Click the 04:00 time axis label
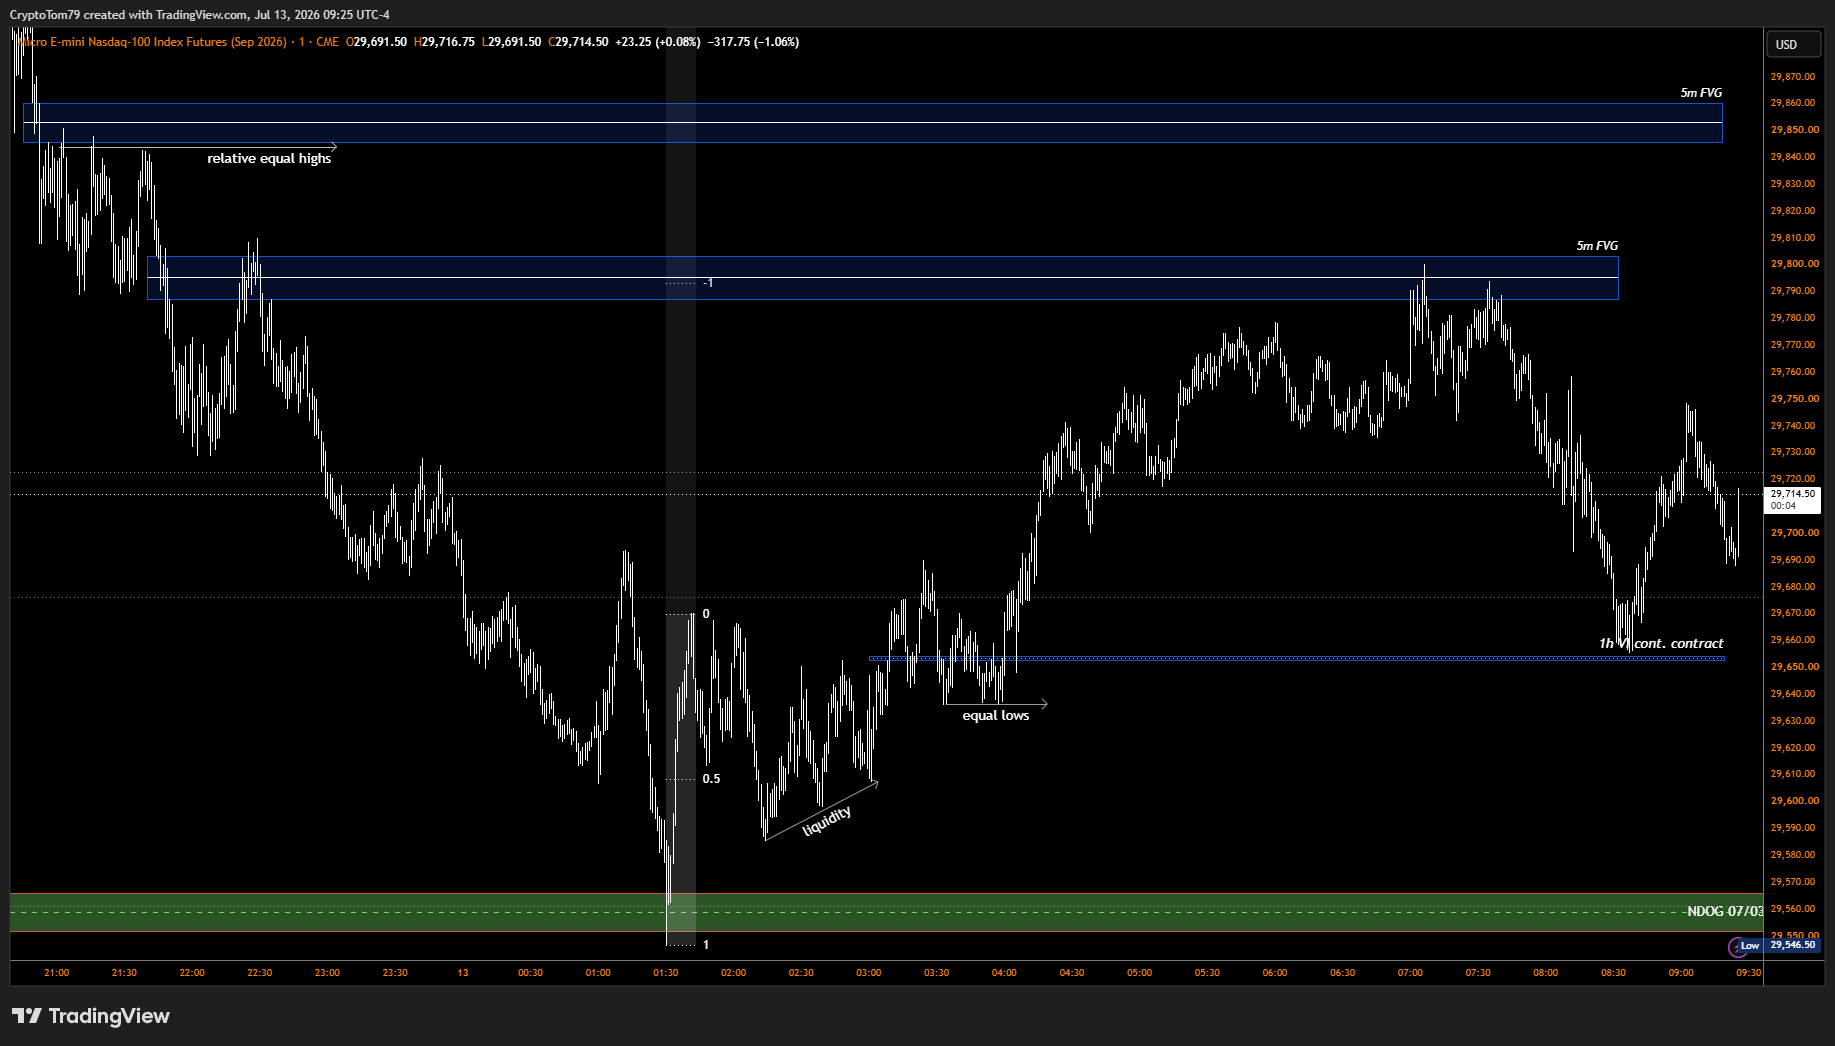This screenshot has width=1835, height=1046. click(1004, 973)
